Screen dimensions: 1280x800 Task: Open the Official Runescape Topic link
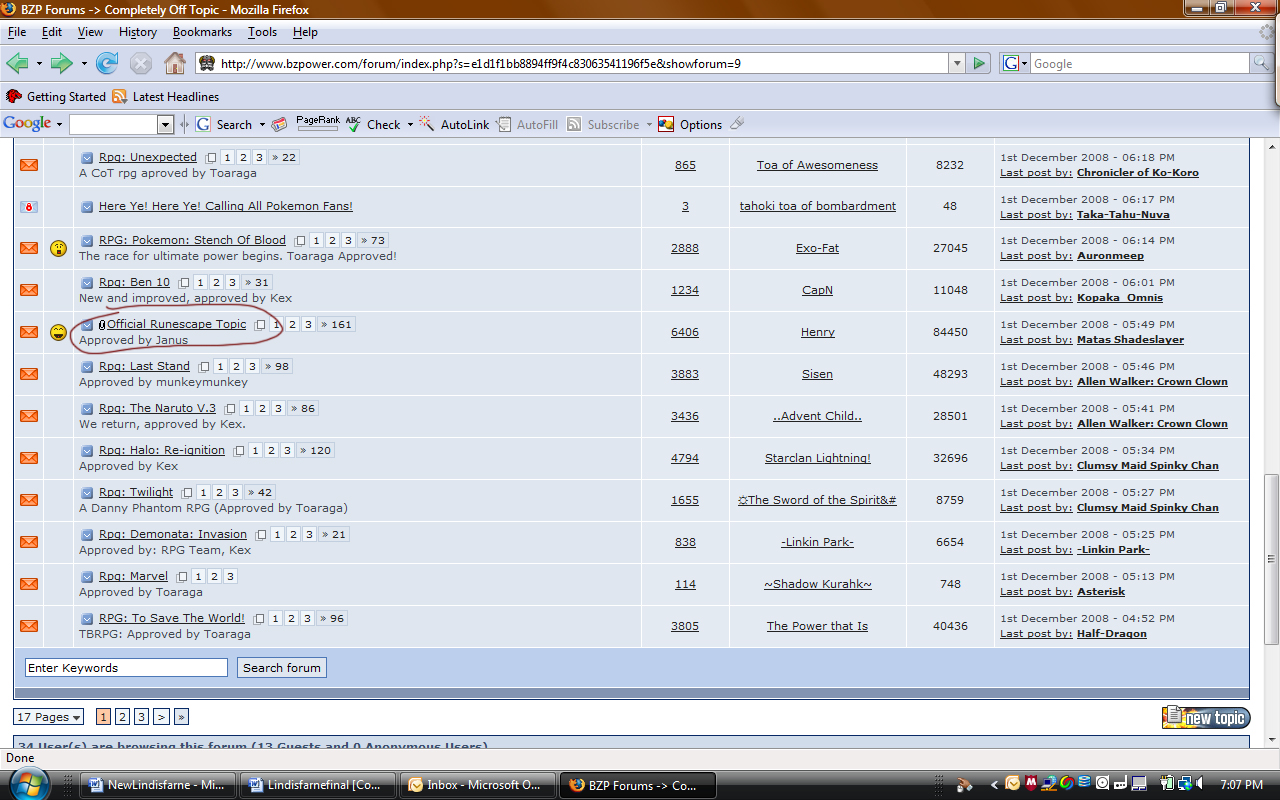tap(176, 324)
